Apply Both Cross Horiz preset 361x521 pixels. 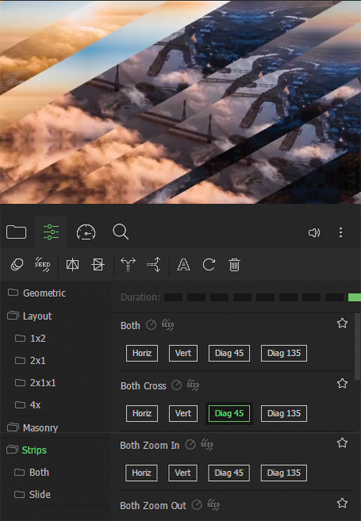(142, 414)
